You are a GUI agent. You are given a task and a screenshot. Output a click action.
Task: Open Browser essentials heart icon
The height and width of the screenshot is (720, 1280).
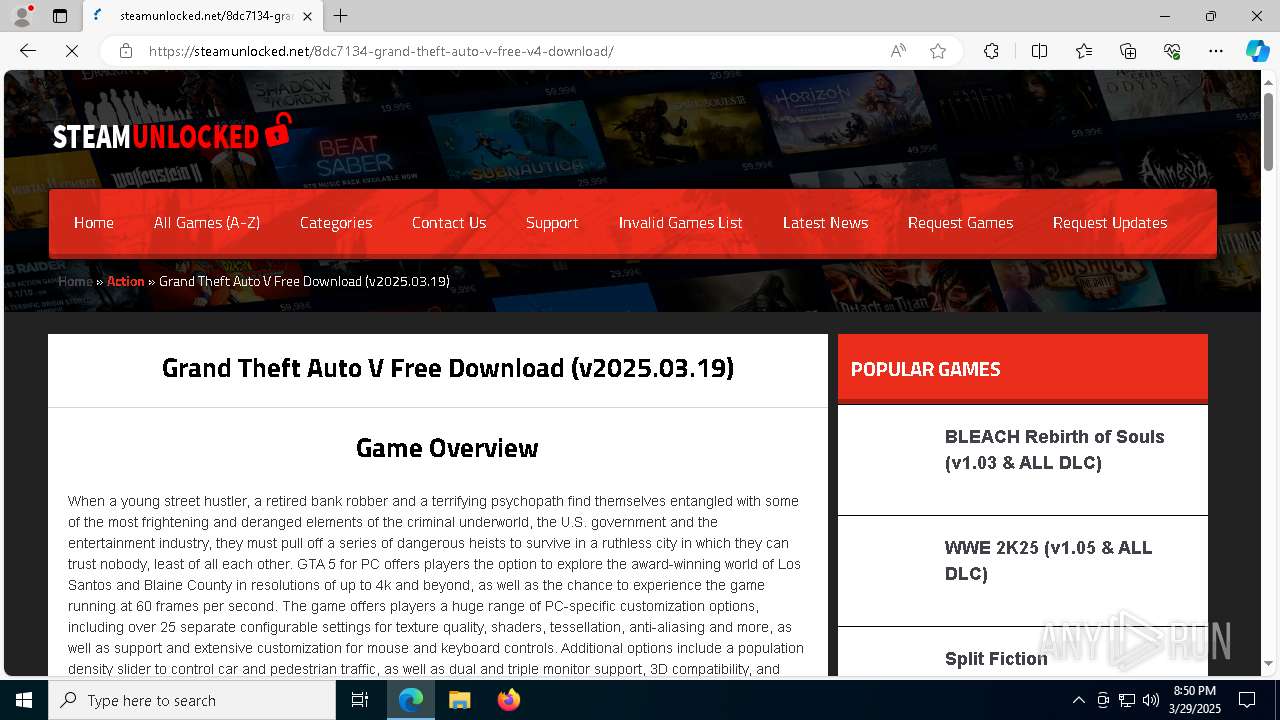pyautogui.click(x=1172, y=51)
